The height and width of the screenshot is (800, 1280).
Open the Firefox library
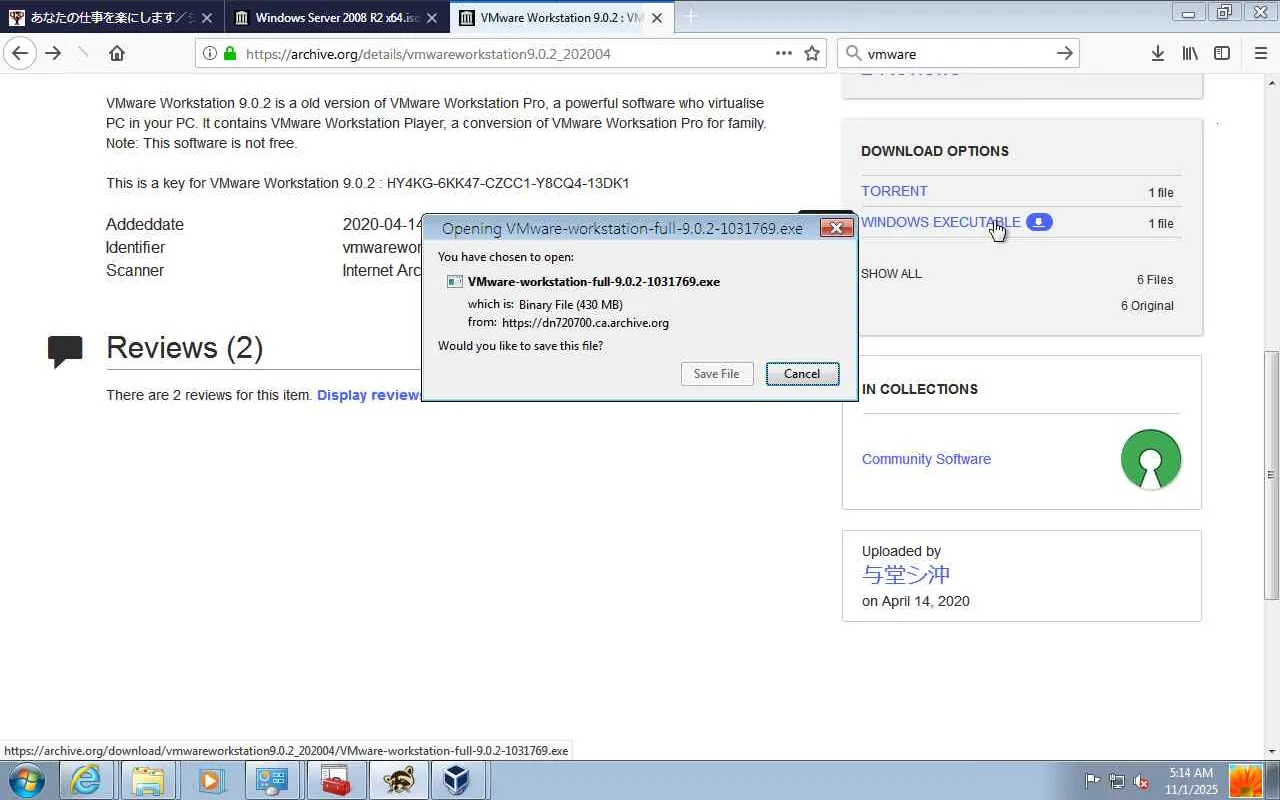pyautogui.click(x=1190, y=53)
